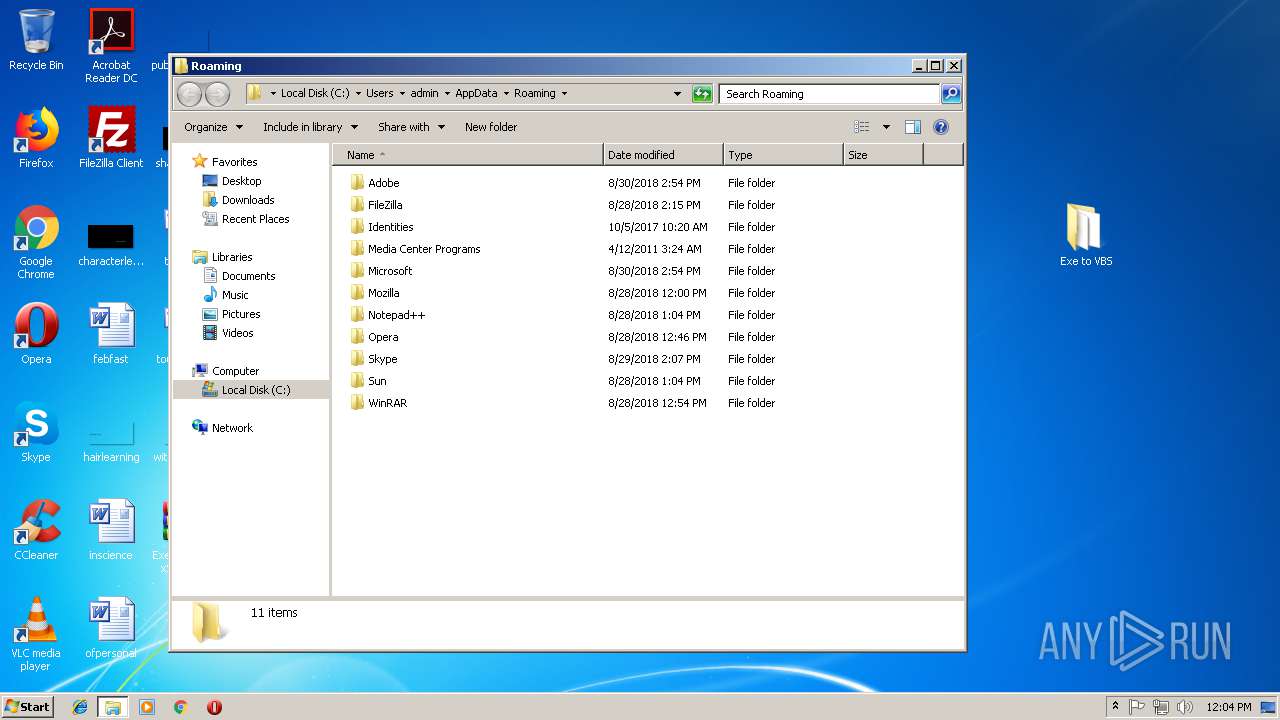Select the Notepad++ folder name
1280x720 pixels.
pos(396,315)
